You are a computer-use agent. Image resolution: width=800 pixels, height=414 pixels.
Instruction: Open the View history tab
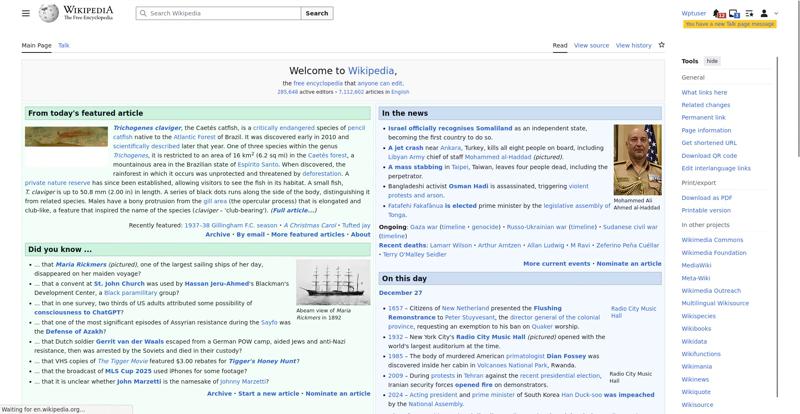tap(633, 45)
